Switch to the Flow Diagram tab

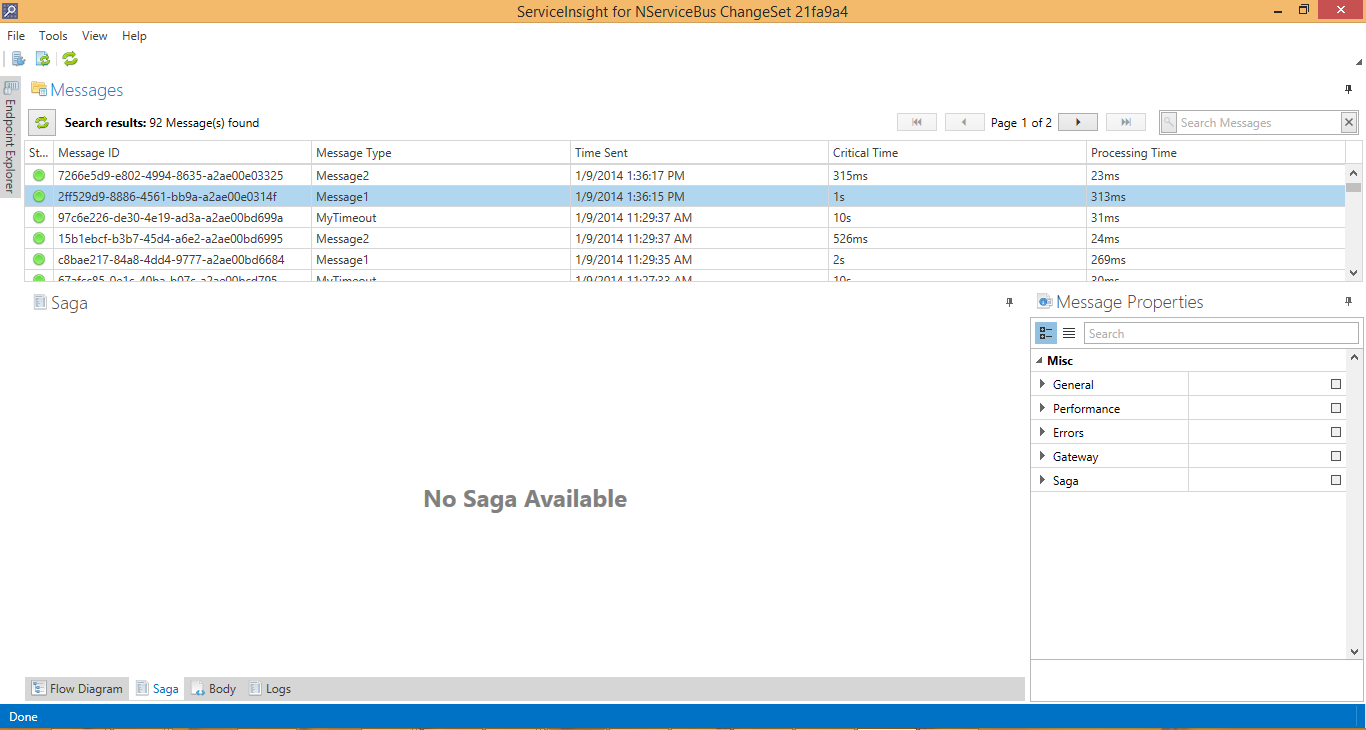tap(77, 689)
